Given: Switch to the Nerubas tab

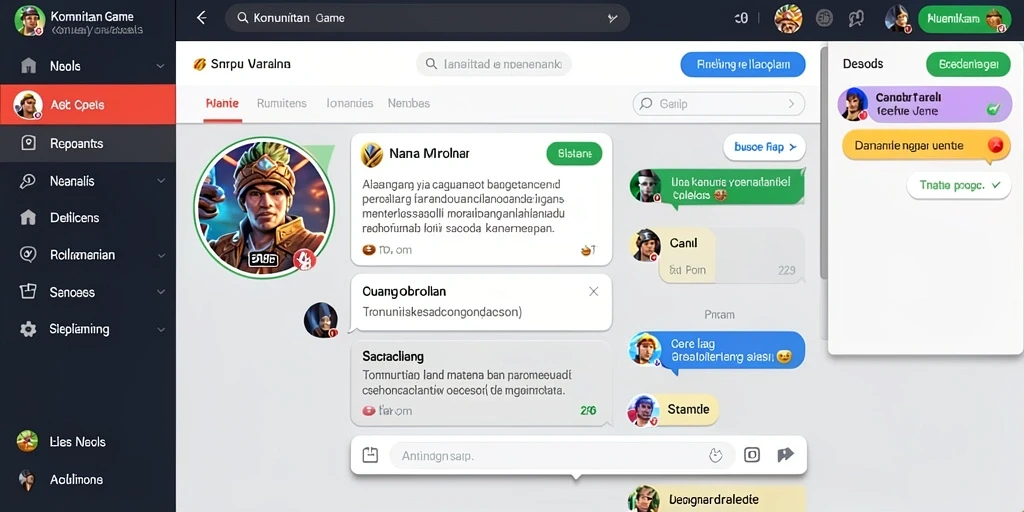Looking at the screenshot, I should [x=409, y=103].
